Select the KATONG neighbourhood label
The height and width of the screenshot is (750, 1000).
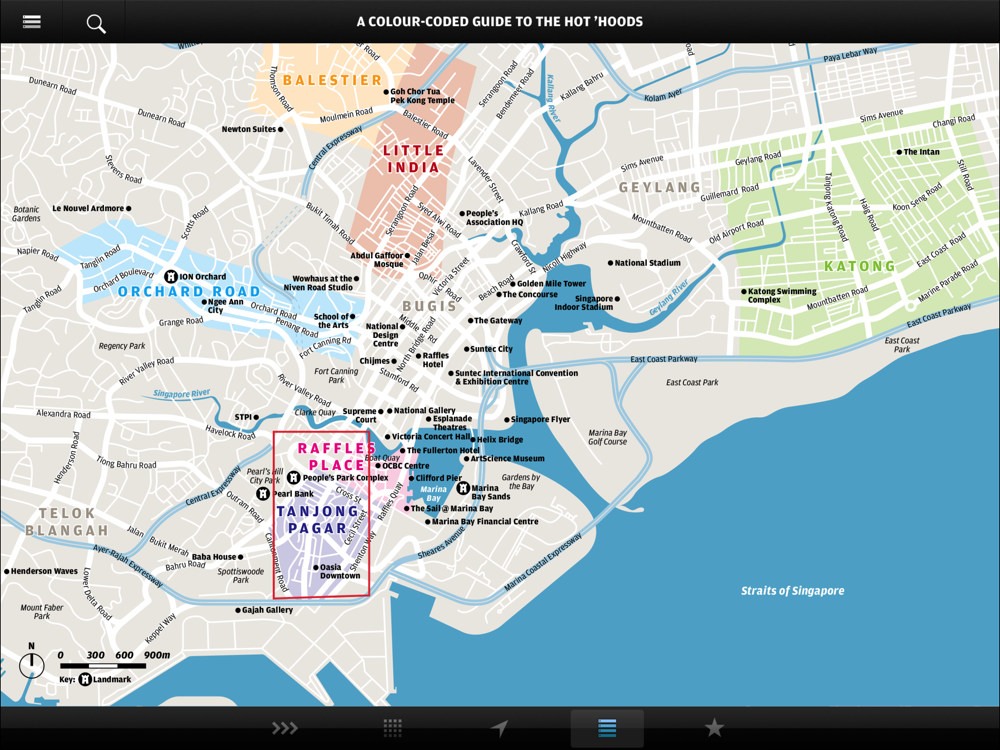tap(860, 266)
